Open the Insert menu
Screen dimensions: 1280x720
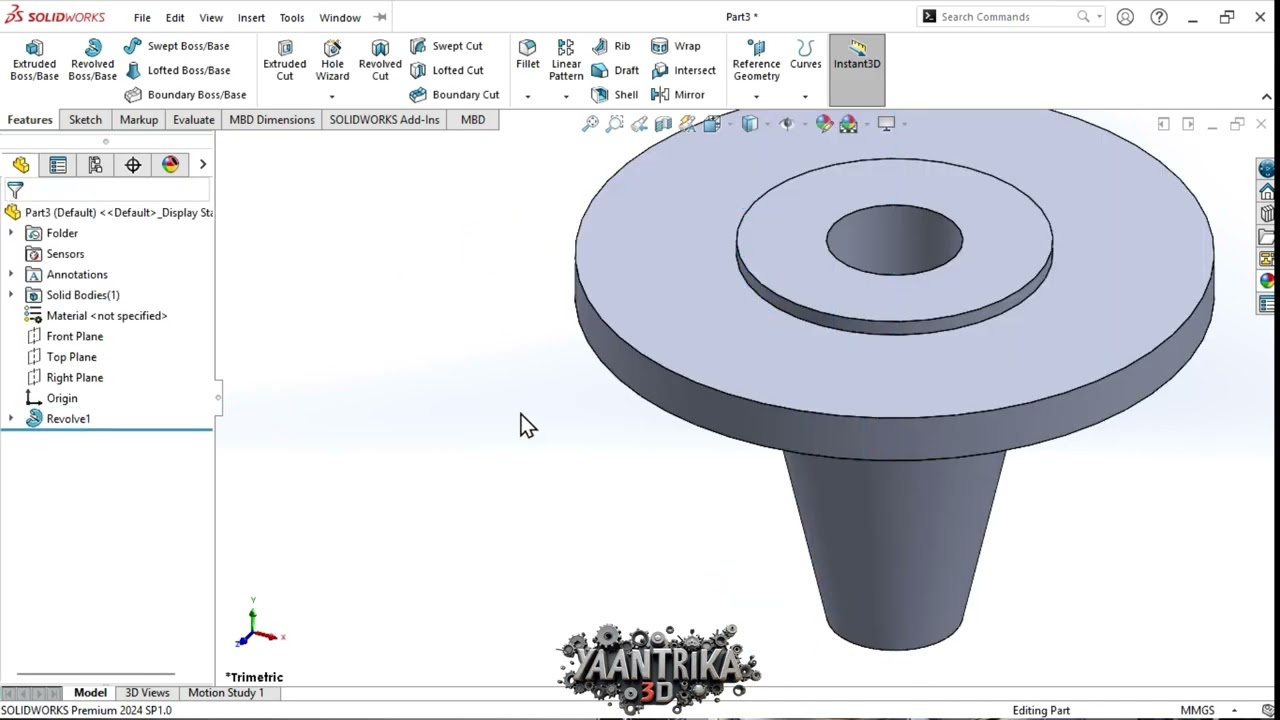coord(251,17)
